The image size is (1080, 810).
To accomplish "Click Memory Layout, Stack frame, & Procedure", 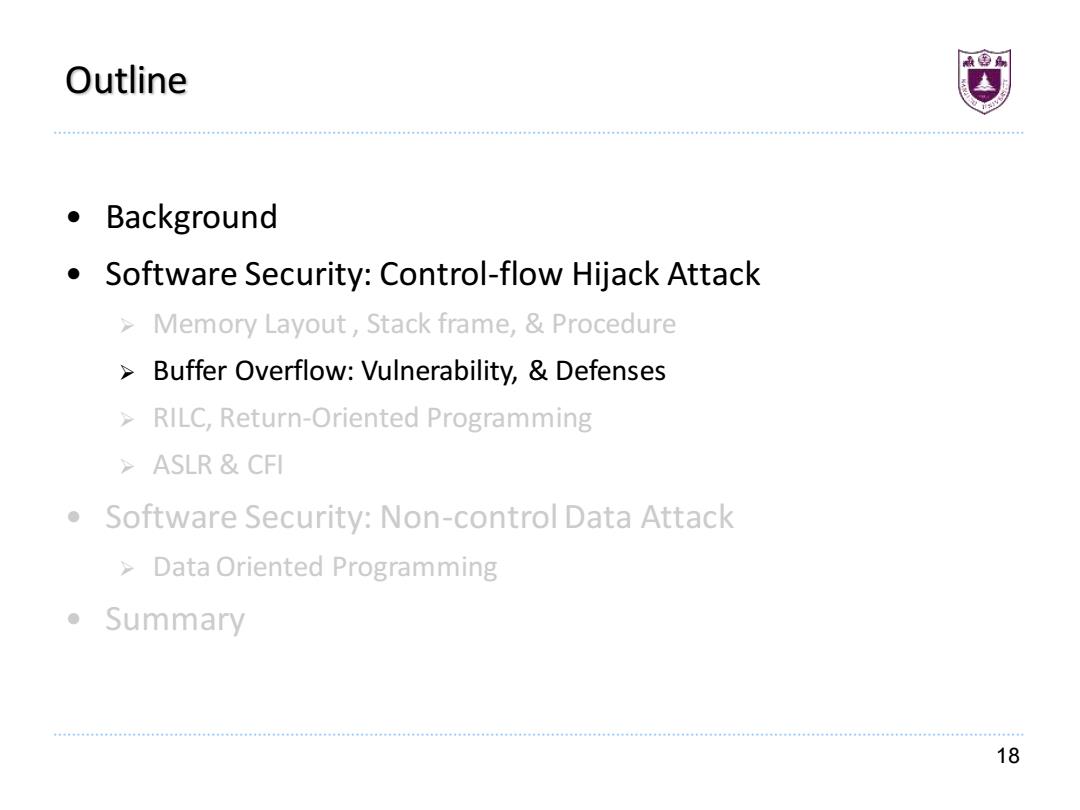I will click(415, 324).
